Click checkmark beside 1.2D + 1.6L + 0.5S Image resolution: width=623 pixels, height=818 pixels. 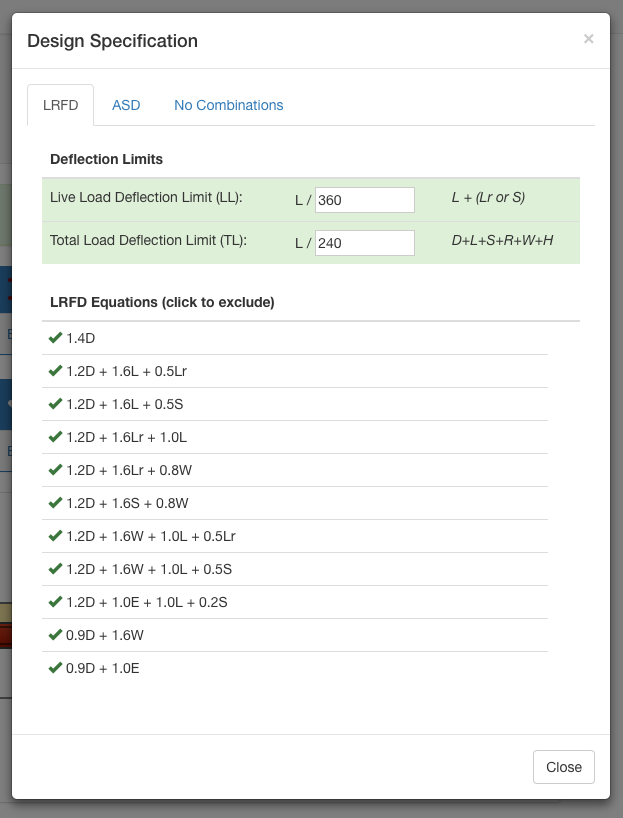[55, 404]
